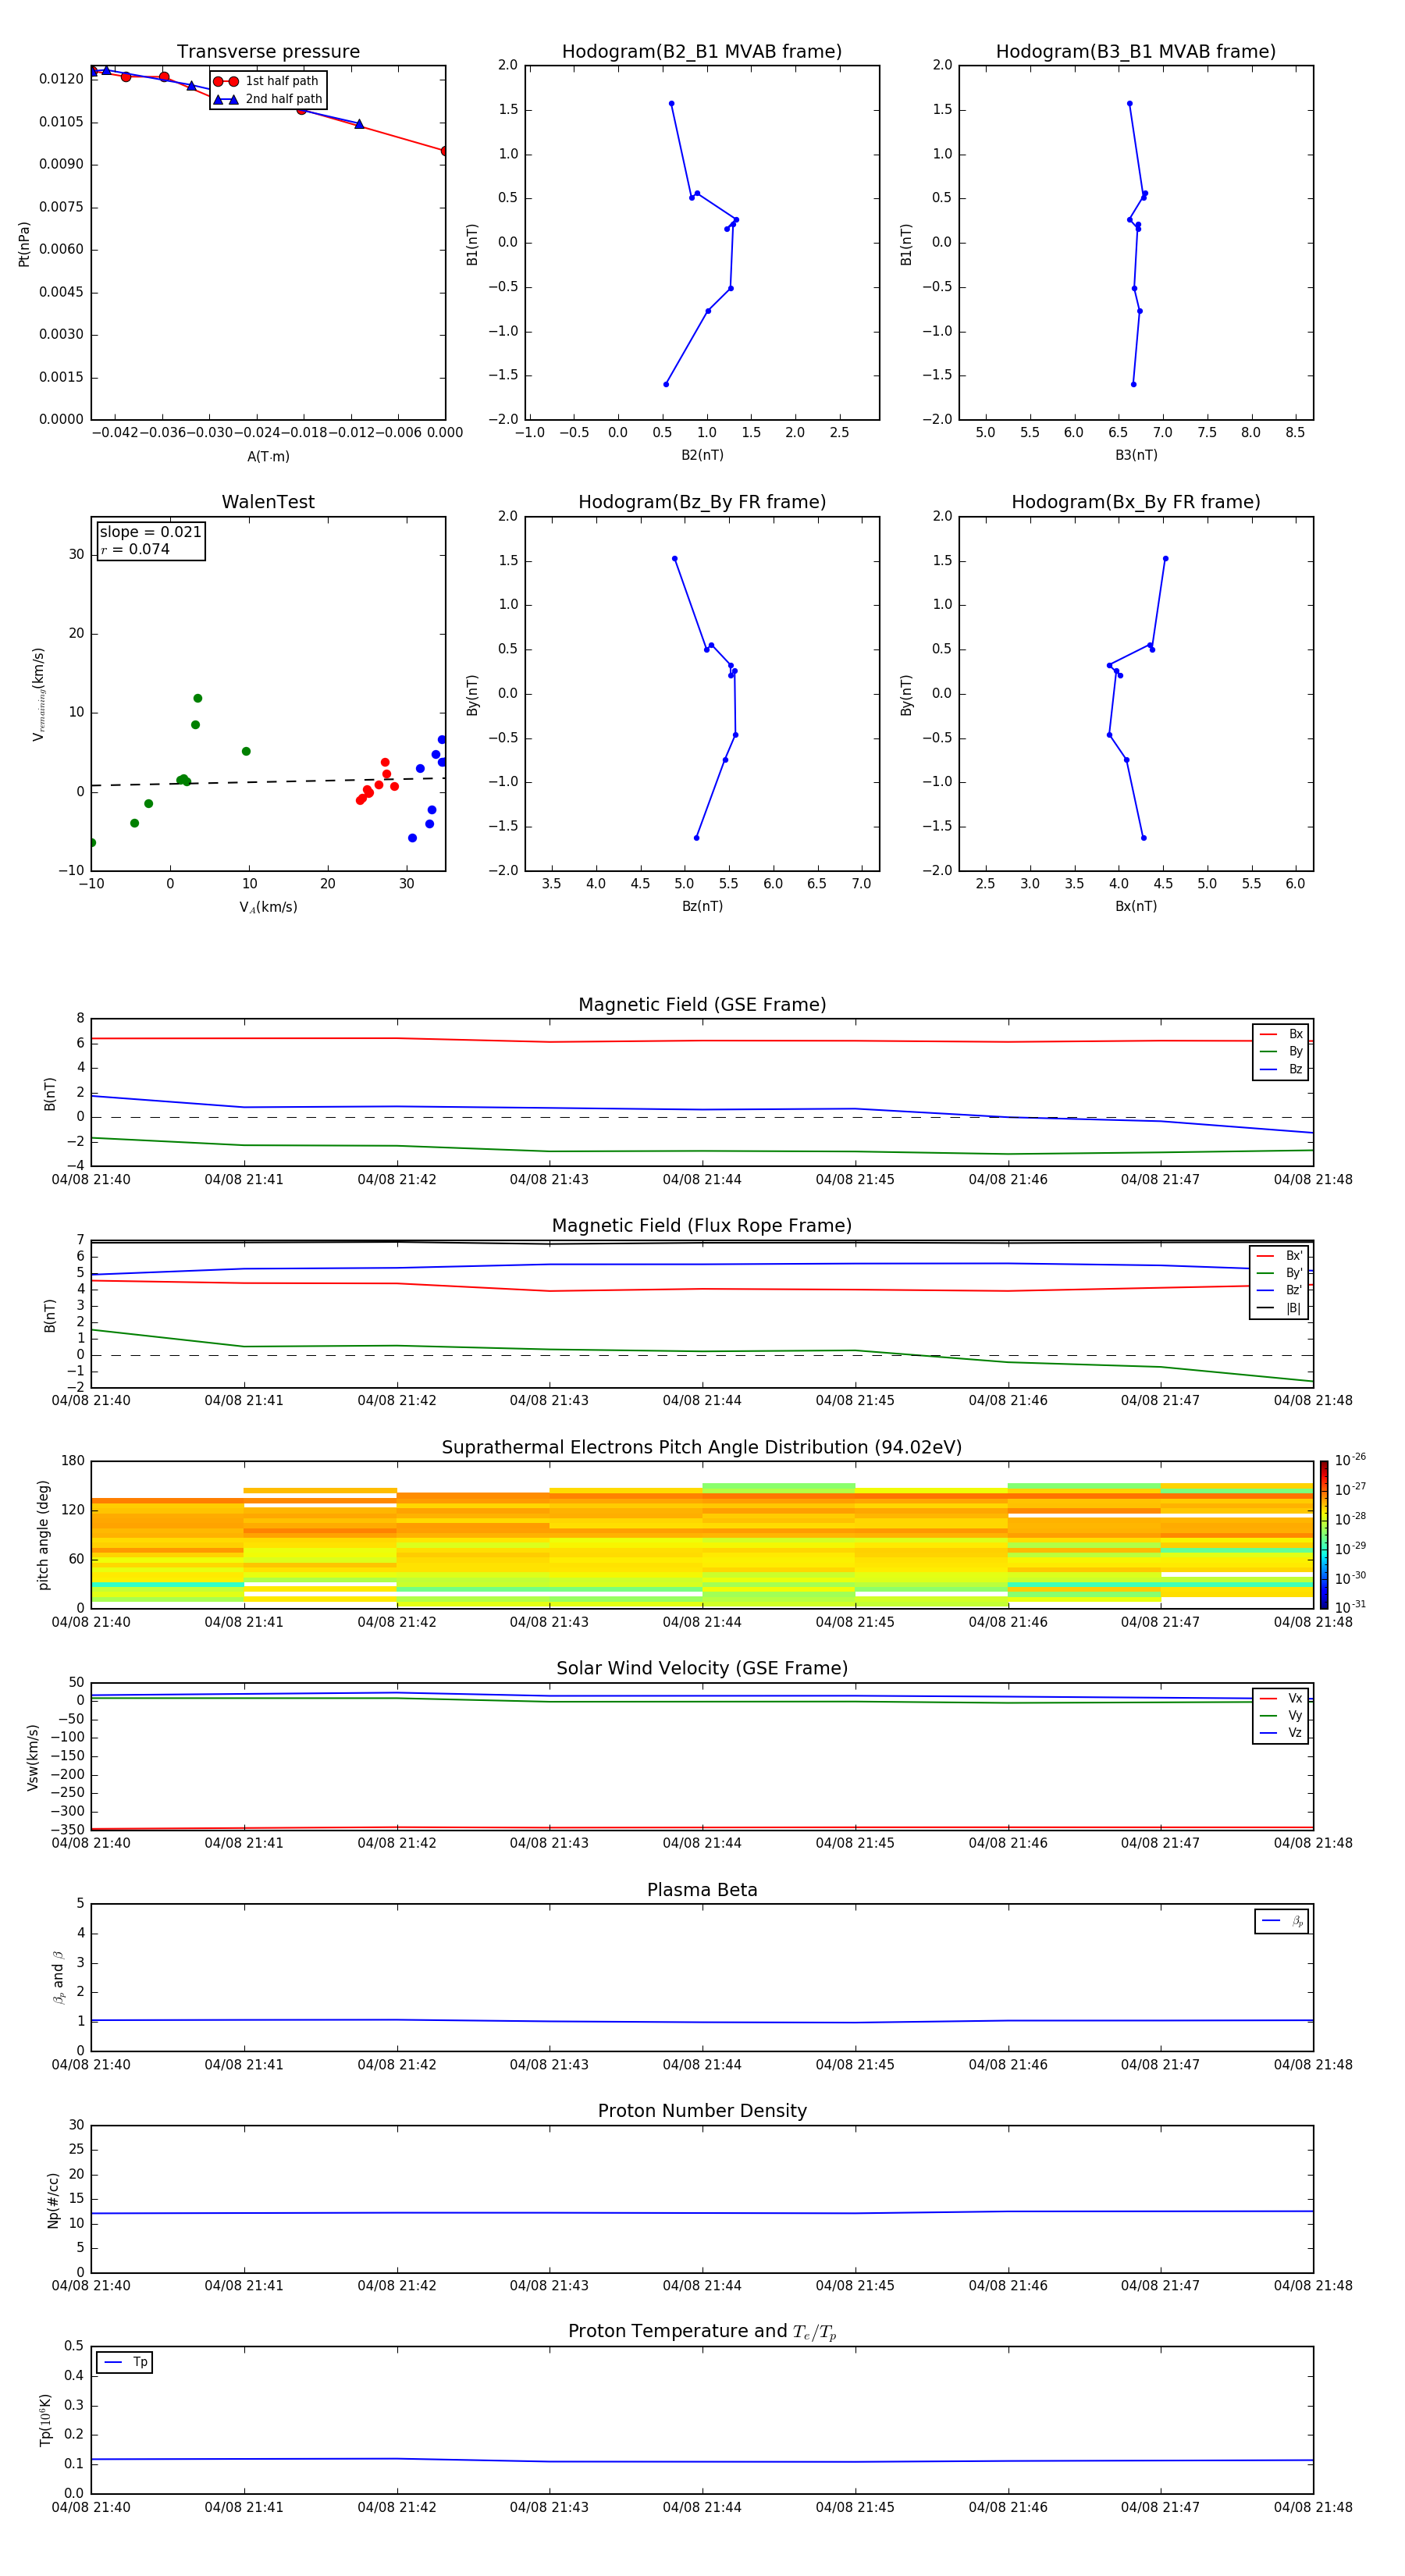1405x2576 pixels.
Task: Select the "Vy" velocity legend entry
Action: pos(1281,1716)
